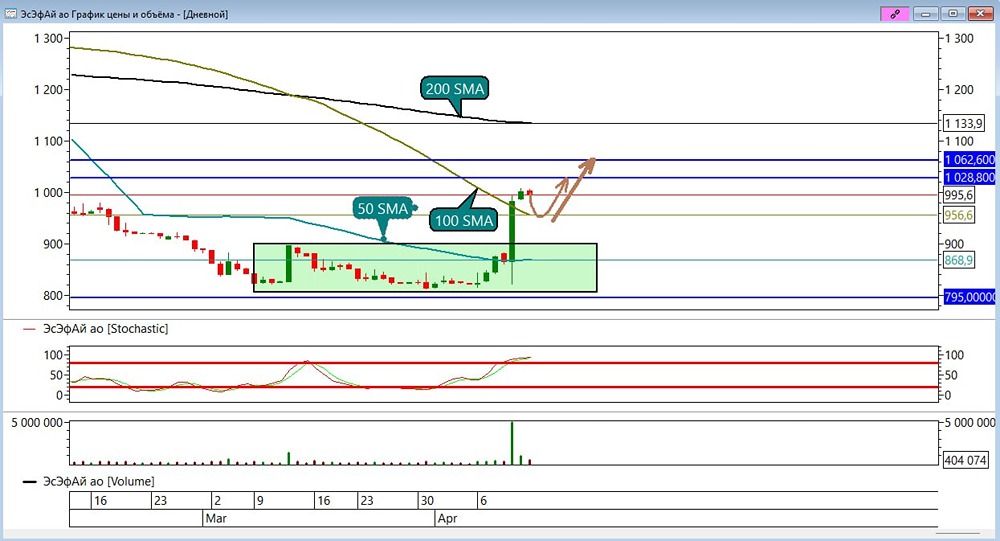The image size is (1000, 541).
Task: Click the Volume indicator legend label
Action: tap(98, 481)
